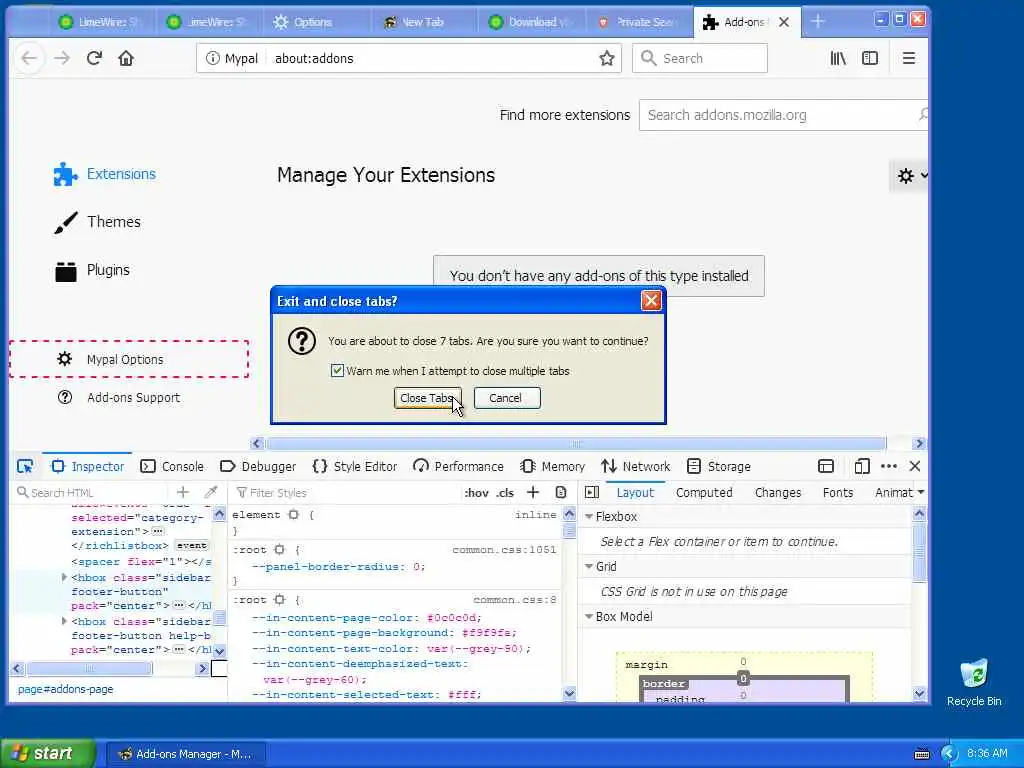Go back with the browser back arrow

pos(29,58)
